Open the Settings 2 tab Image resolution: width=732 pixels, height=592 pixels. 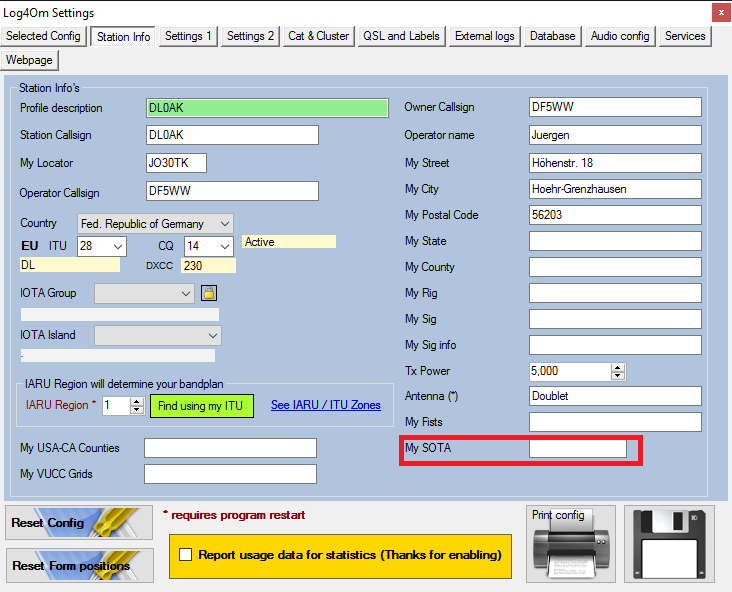(250, 36)
